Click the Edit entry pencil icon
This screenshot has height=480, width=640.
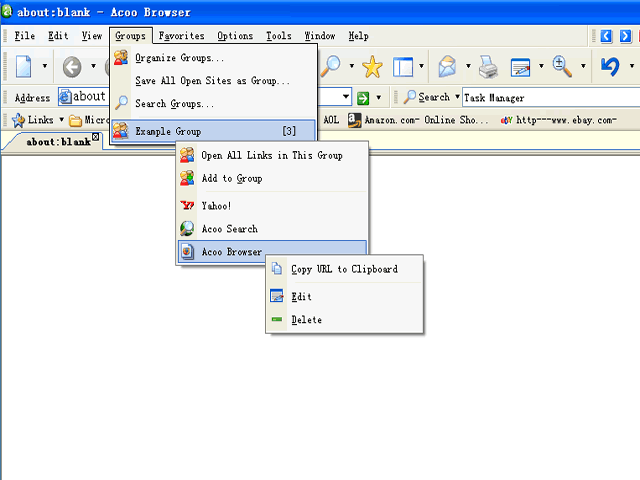277,296
